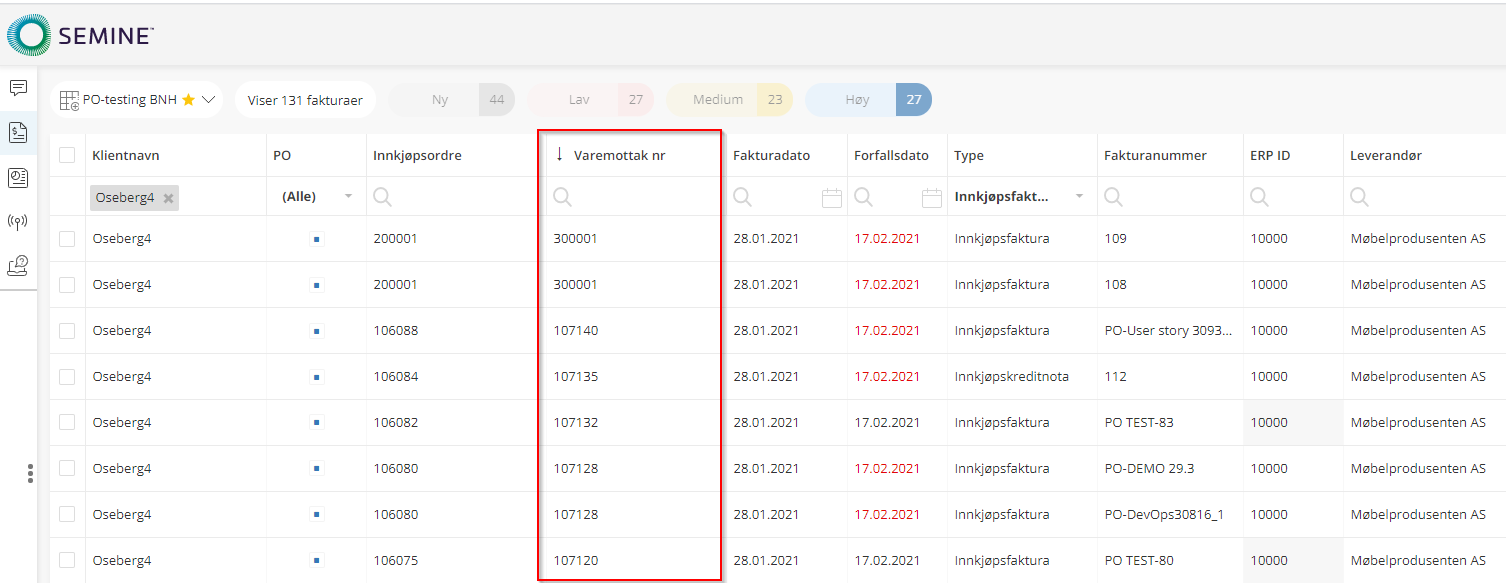This screenshot has width=1506, height=583.
Task: Open the help desk sidebar icon
Action: 18,265
